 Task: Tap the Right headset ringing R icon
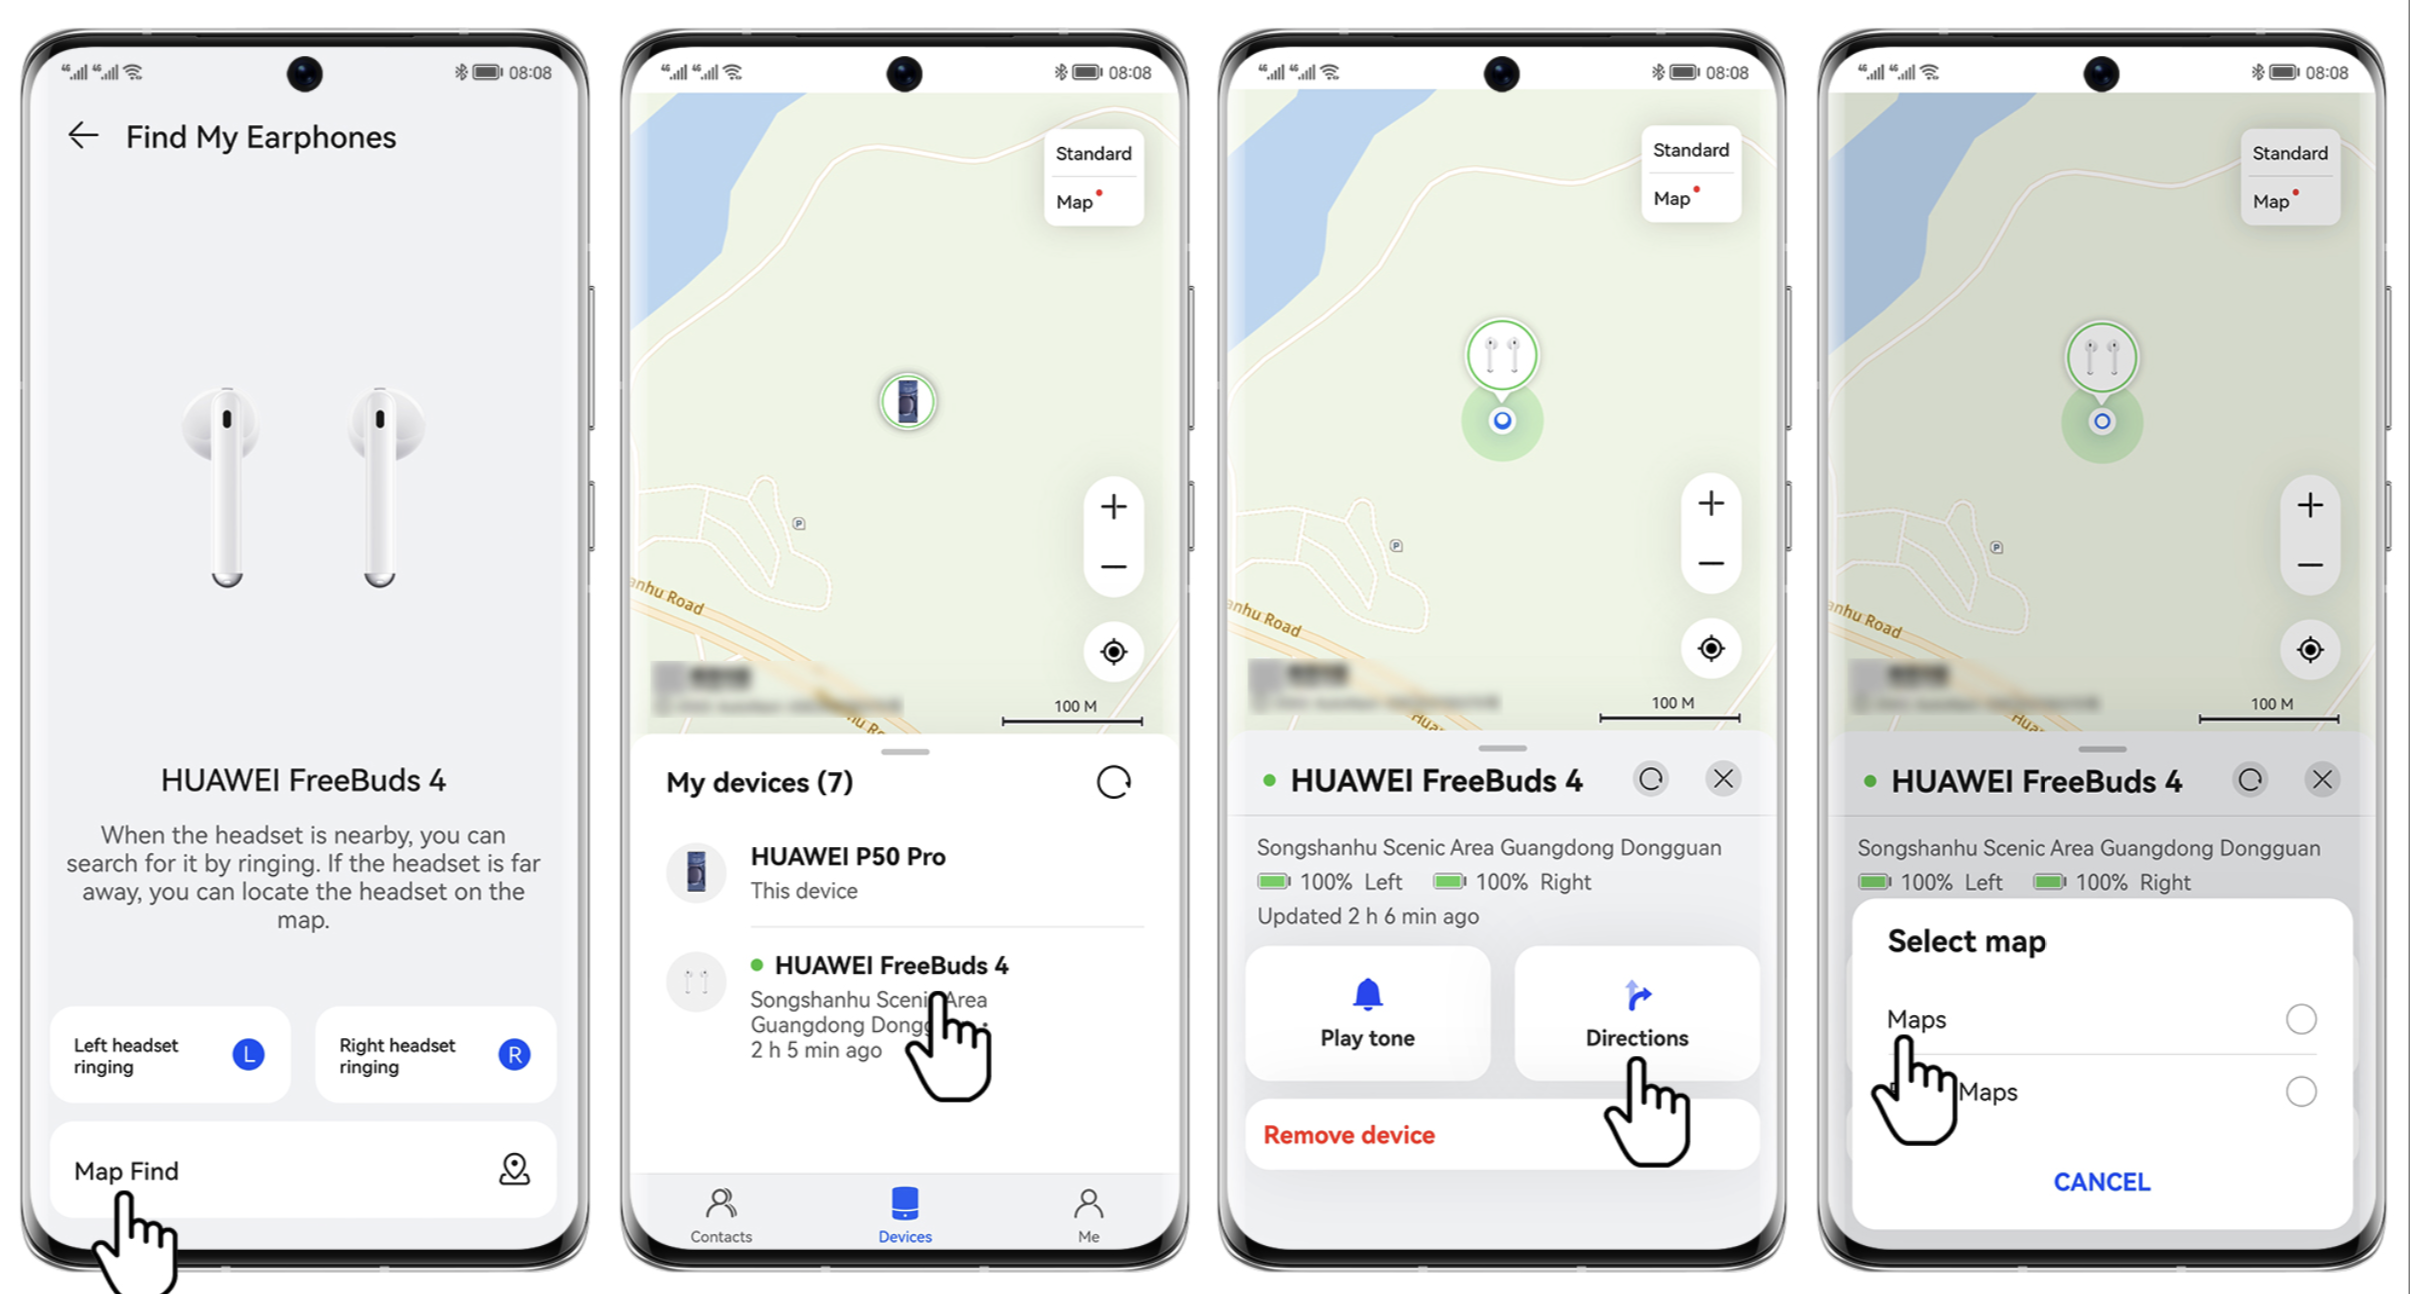[x=513, y=1052]
